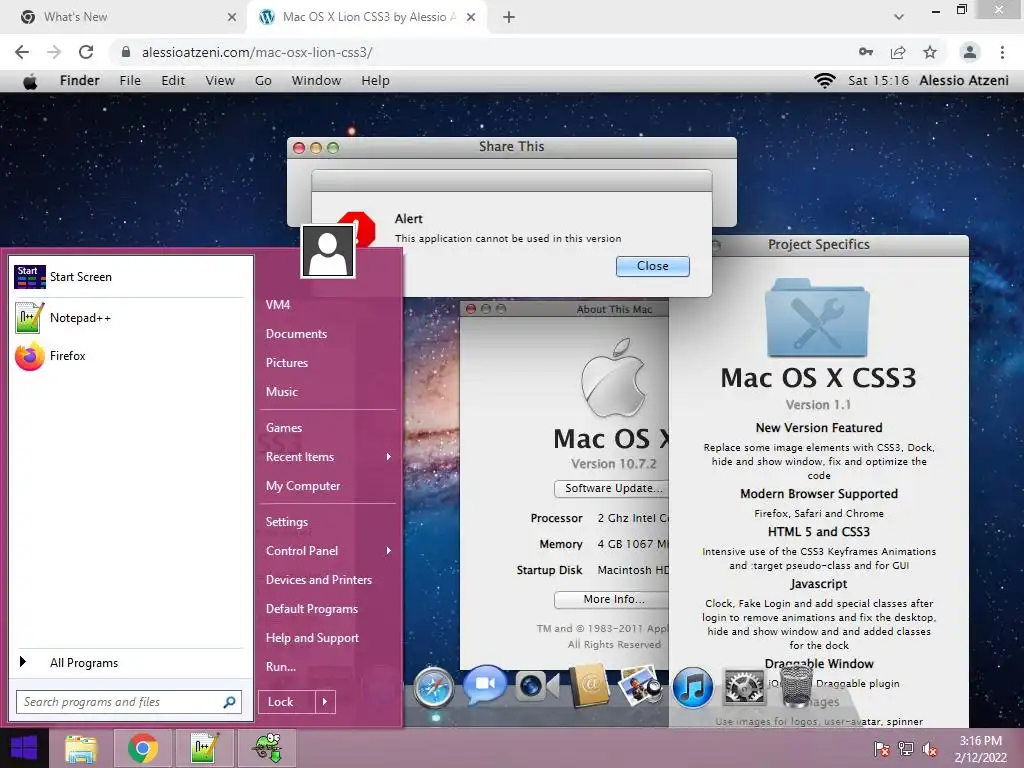The width and height of the screenshot is (1024, 768).
Task: Click the muted volume tray icon
Action: coord(930,749)
